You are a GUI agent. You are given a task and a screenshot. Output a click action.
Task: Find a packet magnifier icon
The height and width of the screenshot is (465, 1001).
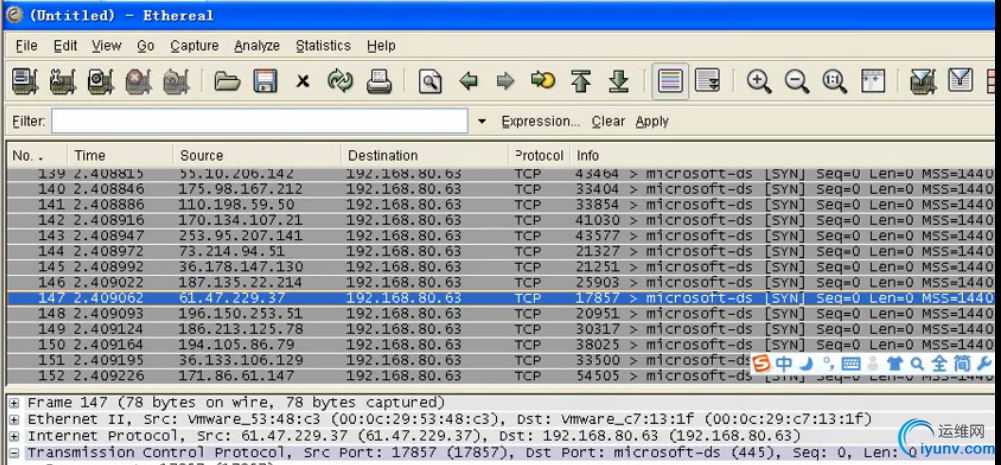pyautogui.click(x=430, y=81)
